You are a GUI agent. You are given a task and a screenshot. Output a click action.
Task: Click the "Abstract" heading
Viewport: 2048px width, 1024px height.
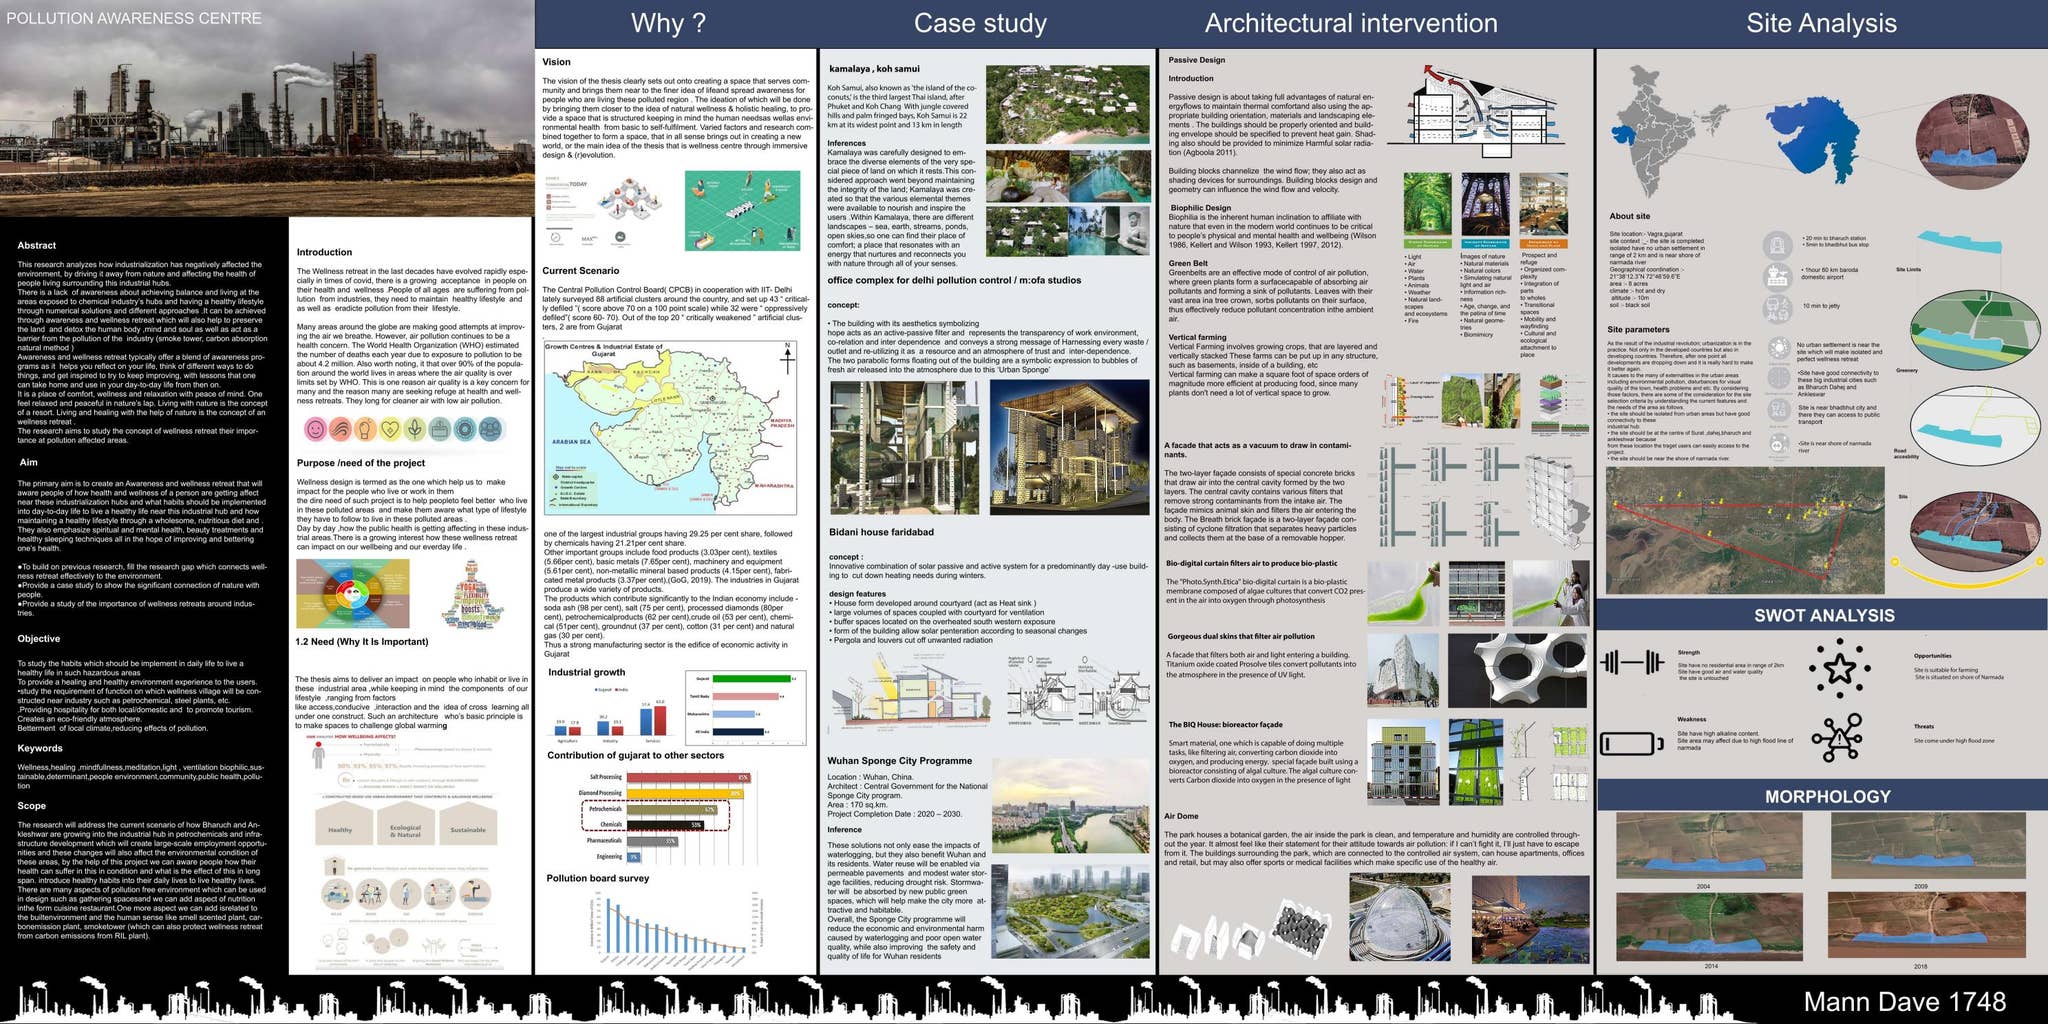click(36, 245)
